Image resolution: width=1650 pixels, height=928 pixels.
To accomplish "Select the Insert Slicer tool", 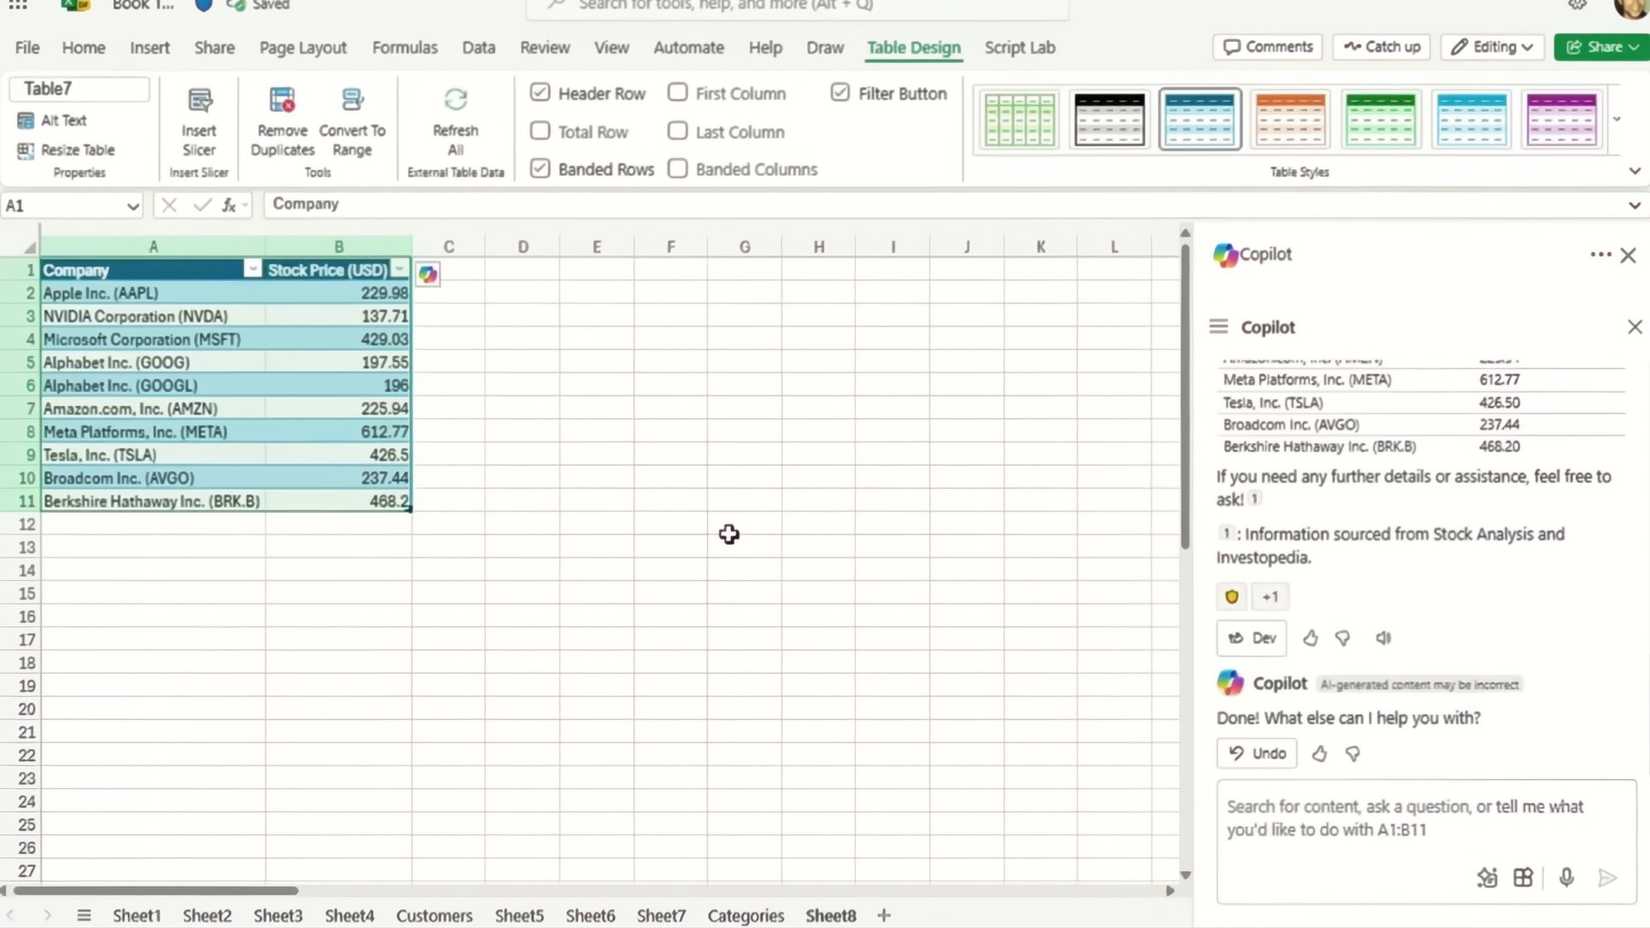I will tap(198, 120).
